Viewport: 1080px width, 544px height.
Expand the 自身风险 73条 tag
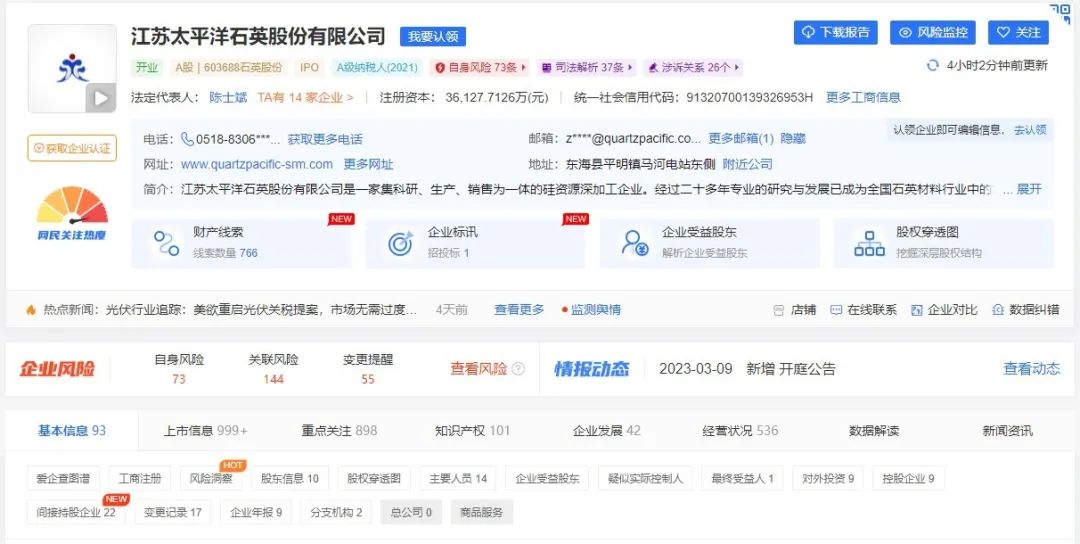point(480,67)
